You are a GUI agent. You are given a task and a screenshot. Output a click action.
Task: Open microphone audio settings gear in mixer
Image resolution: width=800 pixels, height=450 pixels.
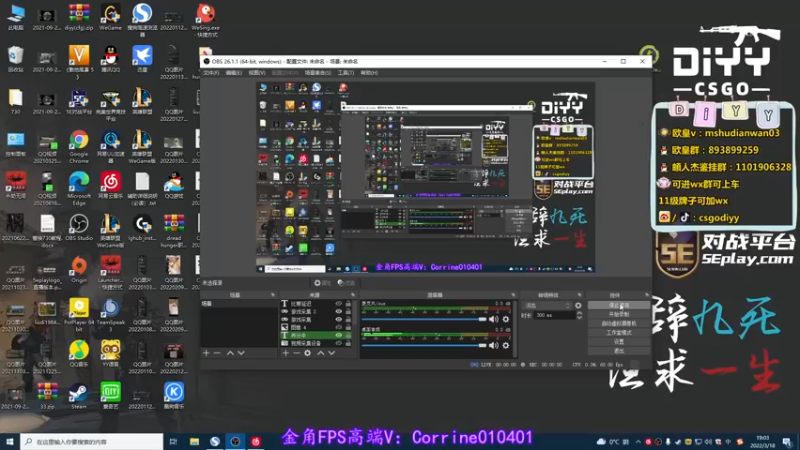(x=506, y=319)
